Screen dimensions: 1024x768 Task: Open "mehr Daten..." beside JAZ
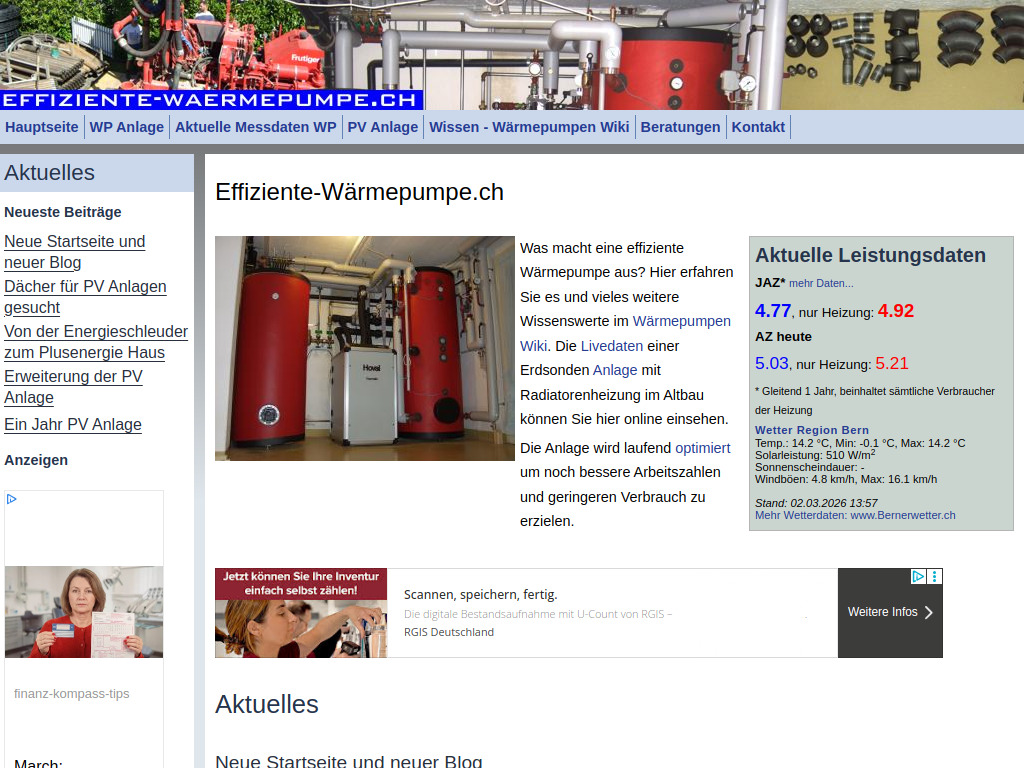(x=821, y=283)
